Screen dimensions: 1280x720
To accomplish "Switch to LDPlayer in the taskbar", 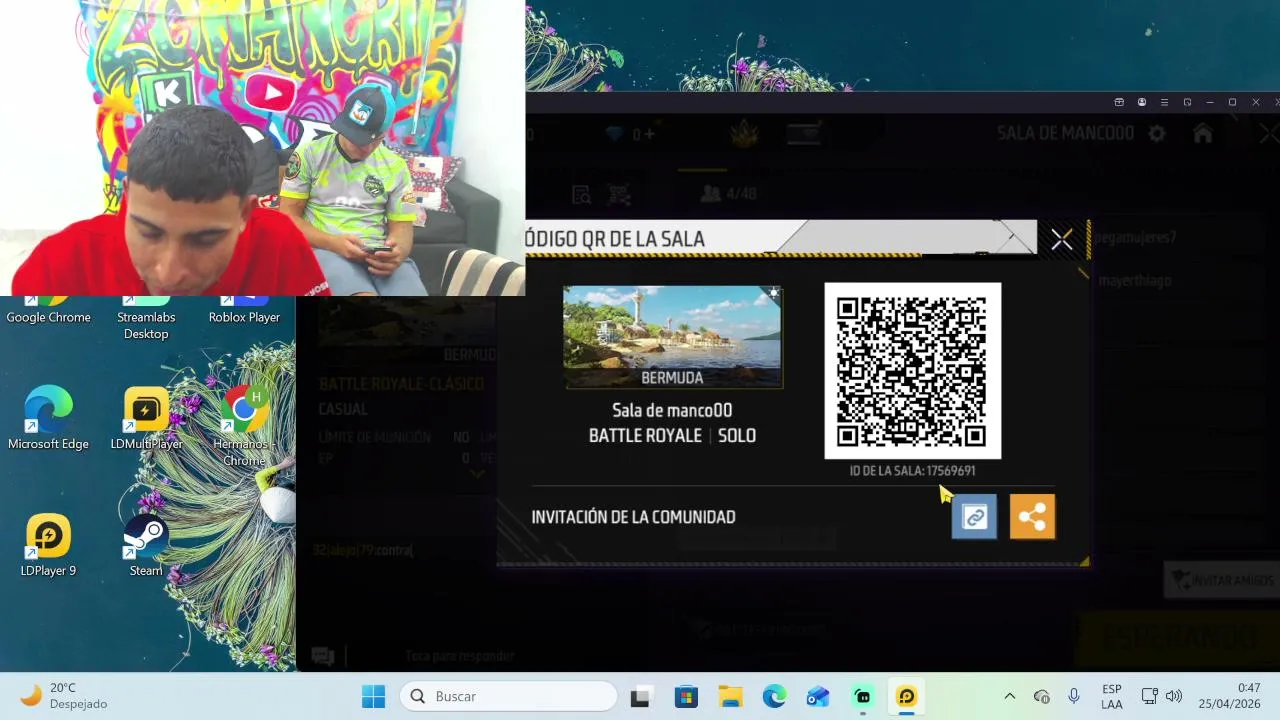I will click(x=907, y=696).
